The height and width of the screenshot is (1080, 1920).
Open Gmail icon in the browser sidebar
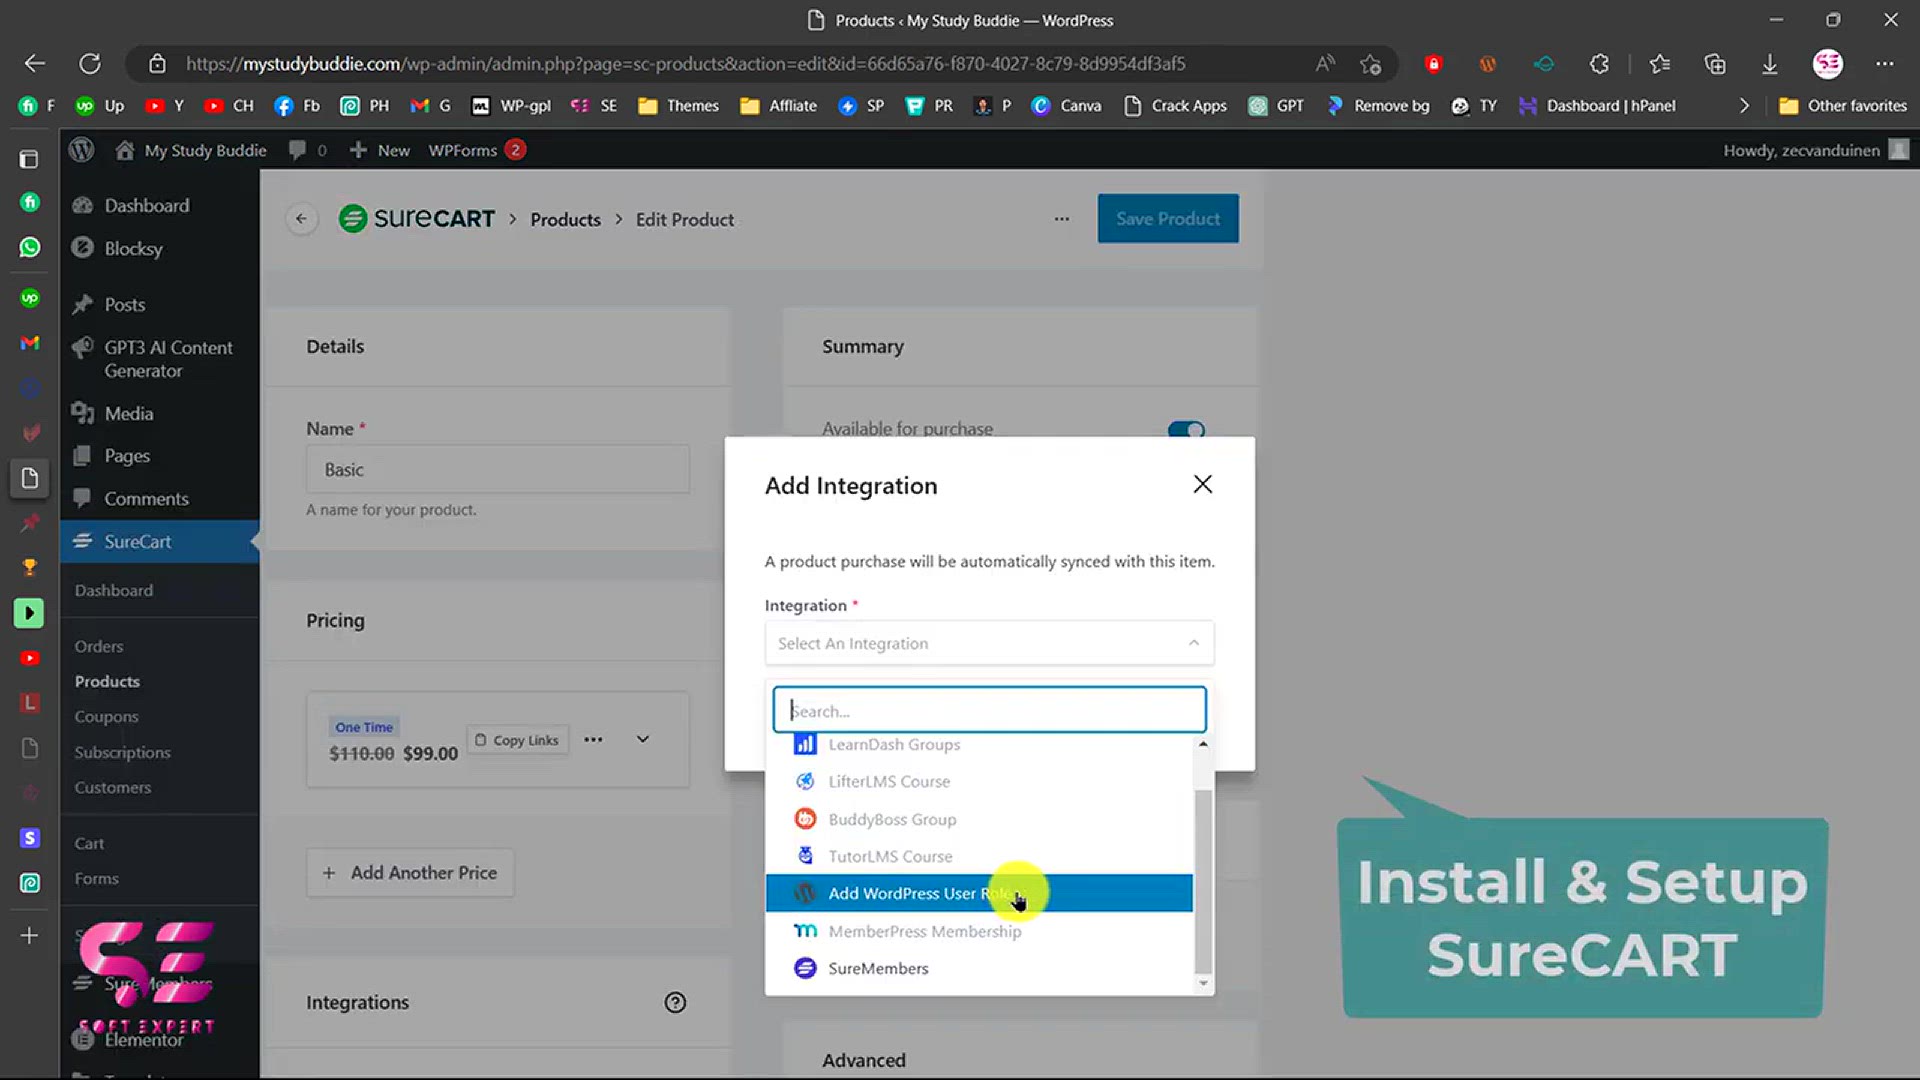pyautogui.click(x=30, y=342)
